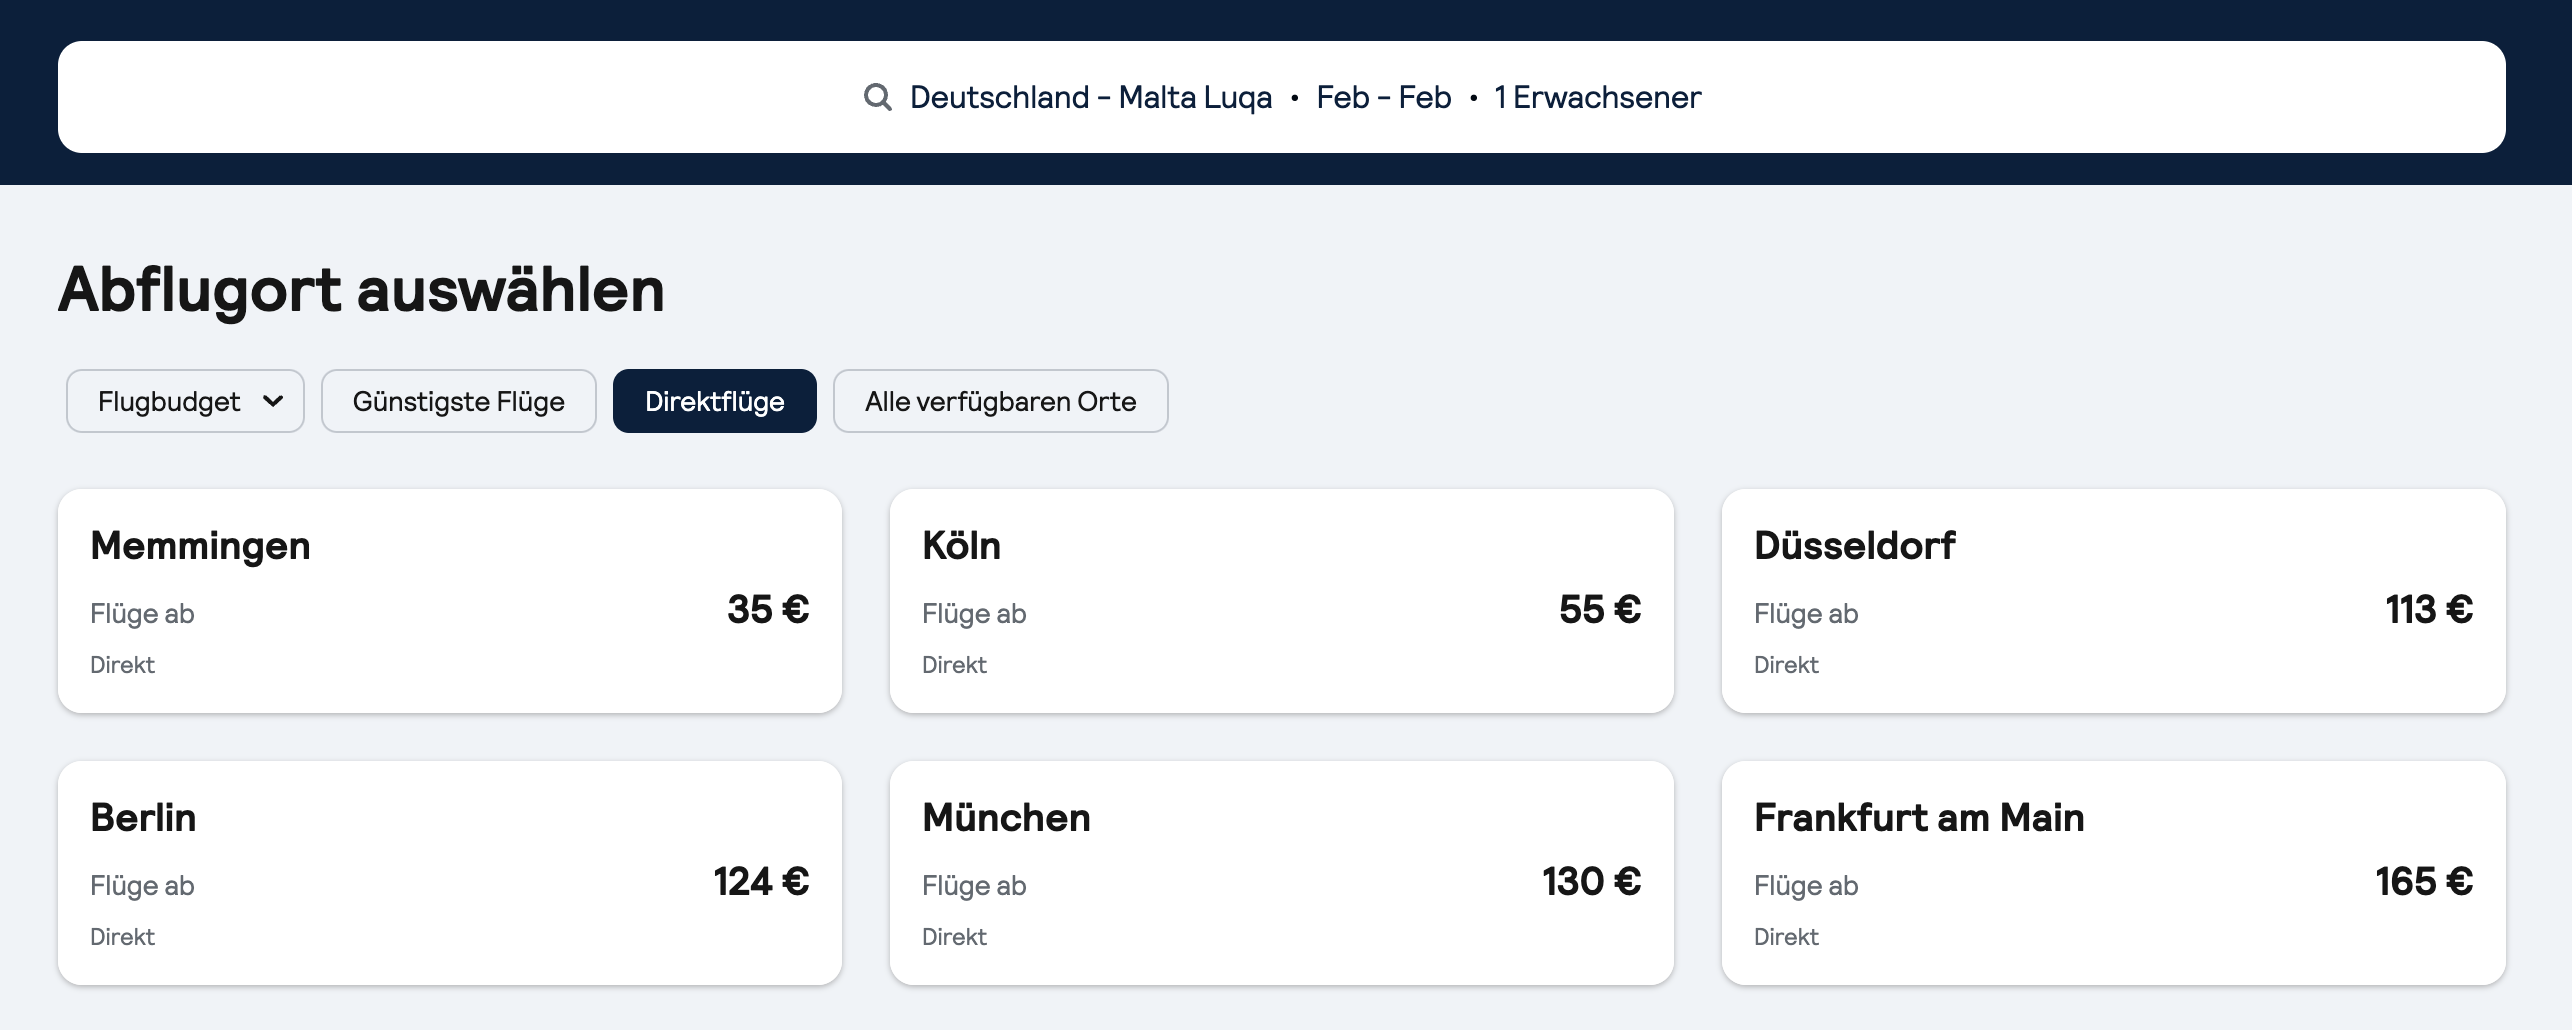Choose Memmingen as departure city

[450, 601]
